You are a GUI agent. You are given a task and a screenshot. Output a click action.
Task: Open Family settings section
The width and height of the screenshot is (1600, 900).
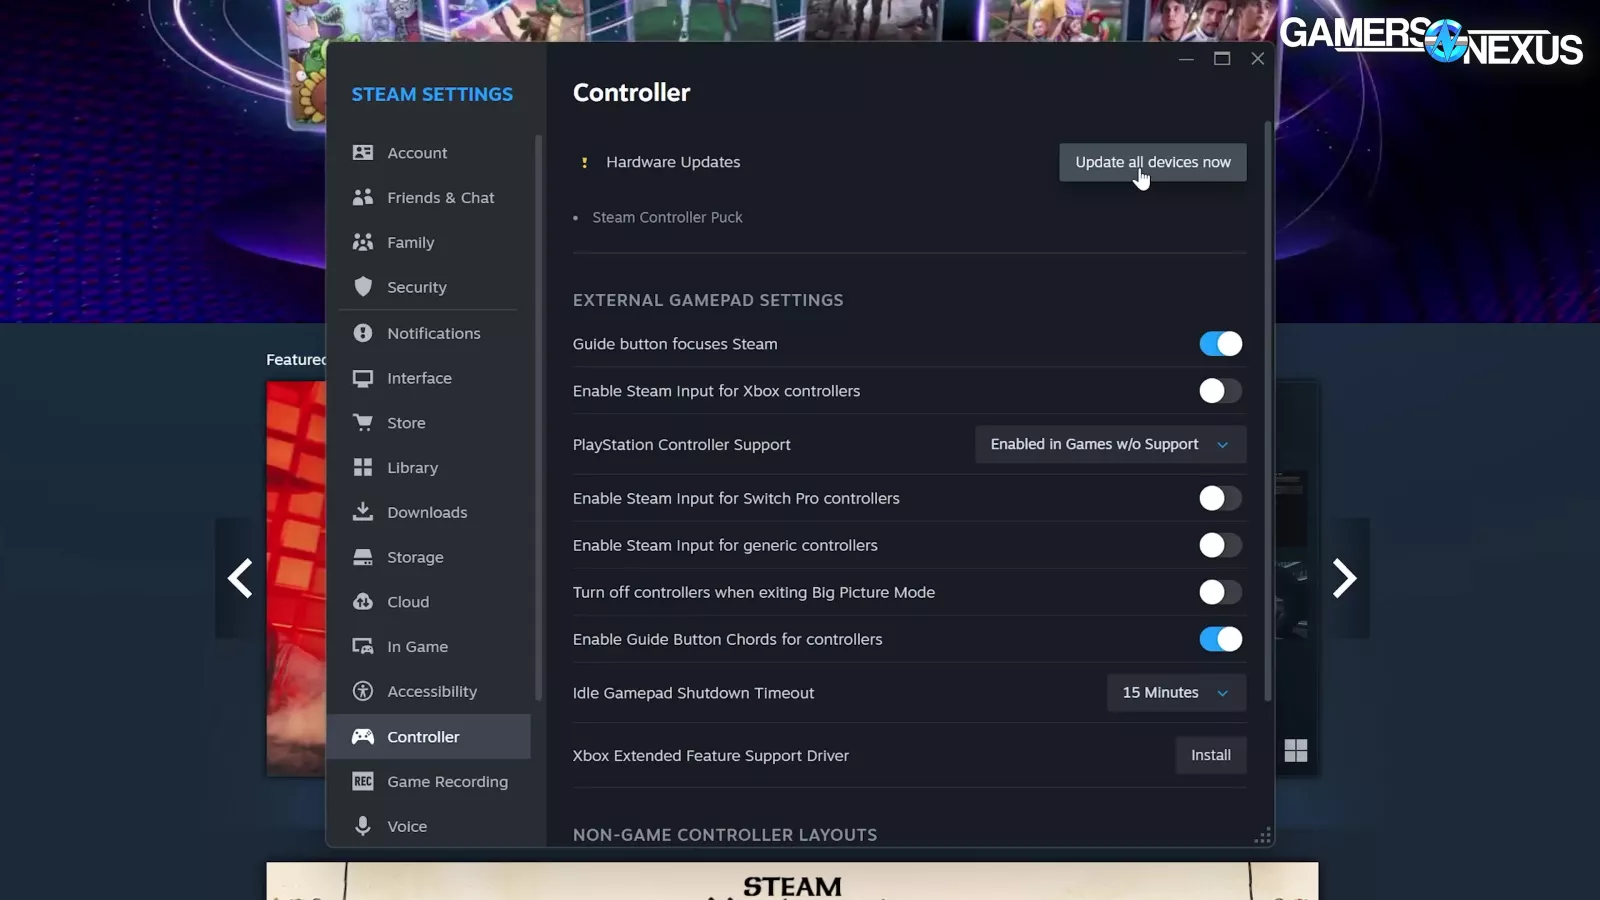point(429,243)
